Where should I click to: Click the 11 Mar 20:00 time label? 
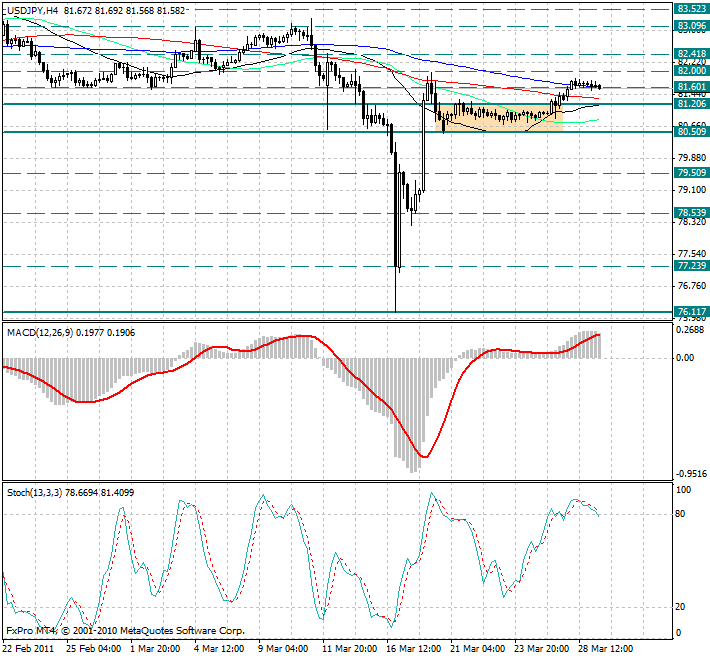coord(350,649)
